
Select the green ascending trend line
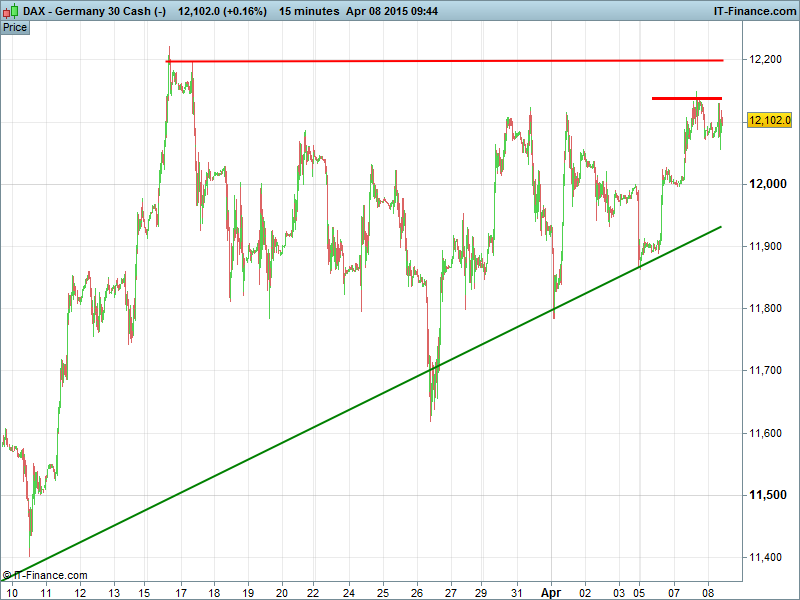(x=400, y=408)
